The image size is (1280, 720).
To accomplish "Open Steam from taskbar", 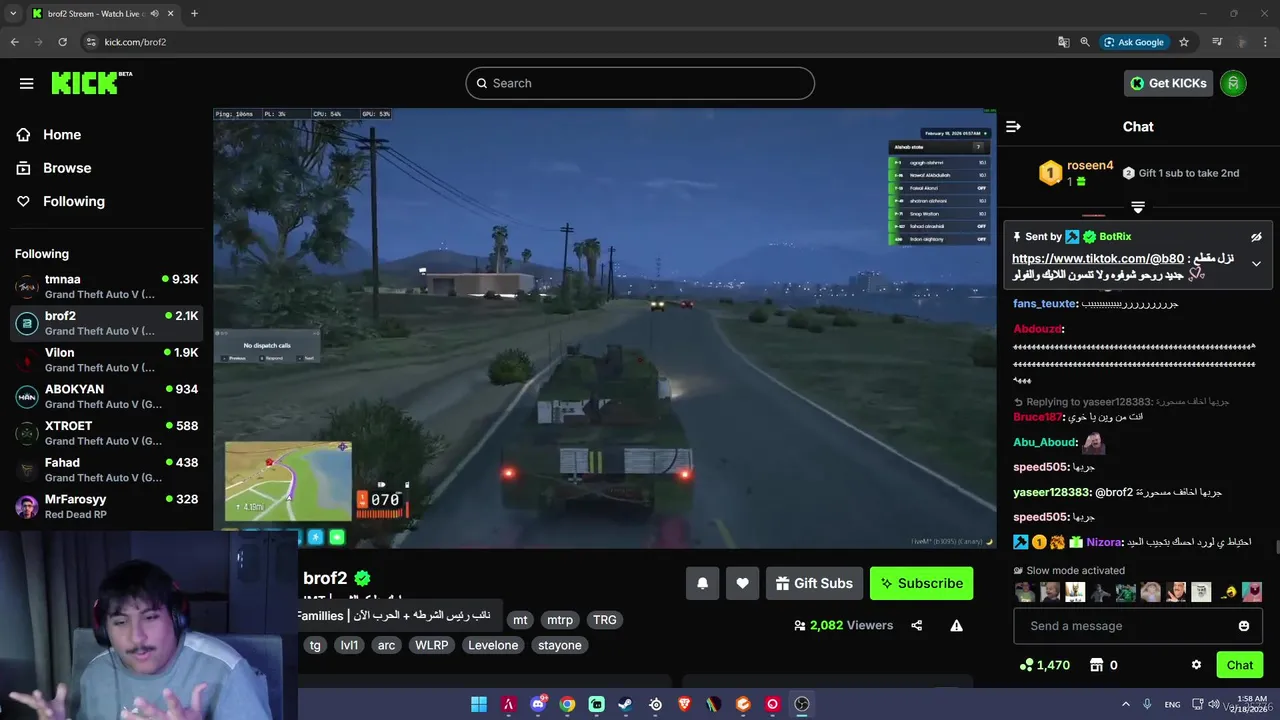I will coord(625,704).
